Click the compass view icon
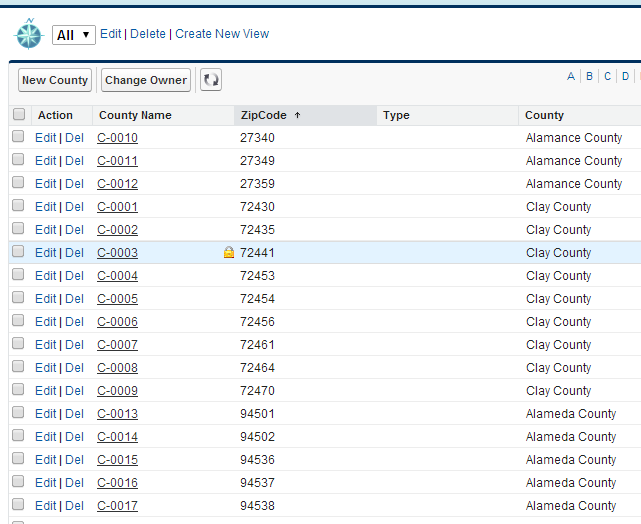The height and width of the screenshot is (524, 641). [28, 35]
